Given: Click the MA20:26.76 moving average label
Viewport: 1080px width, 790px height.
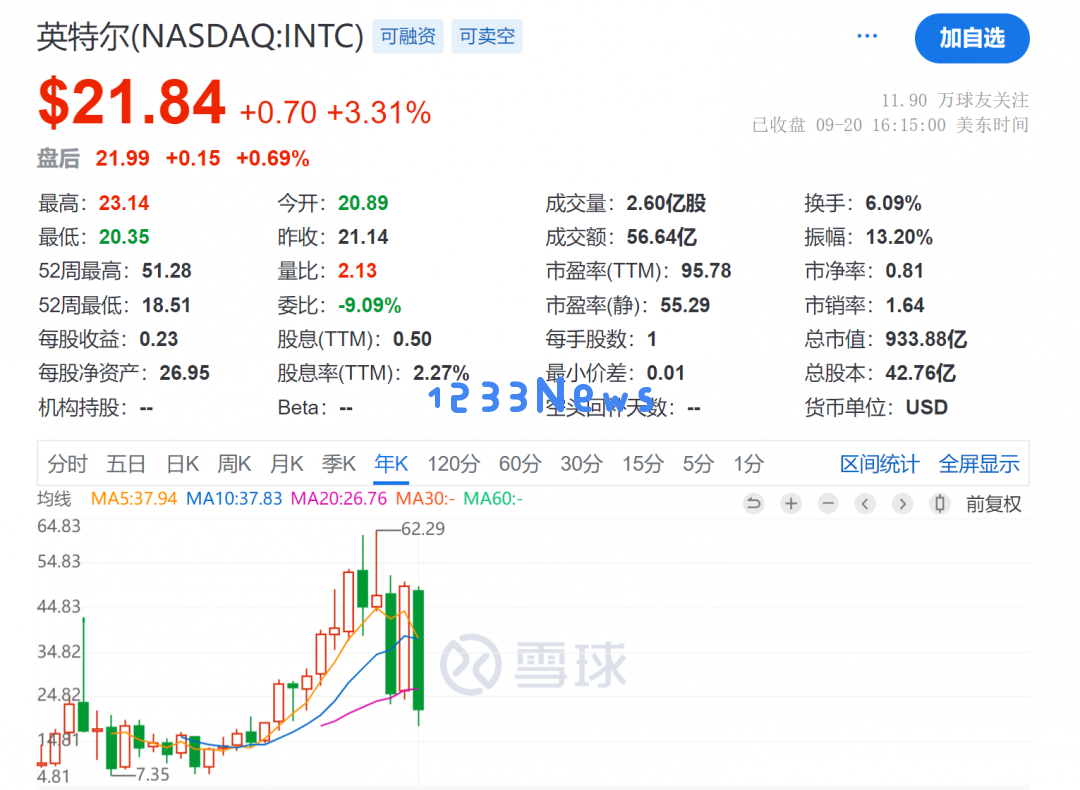Looking at the screenshot, I should click(339, 498).
